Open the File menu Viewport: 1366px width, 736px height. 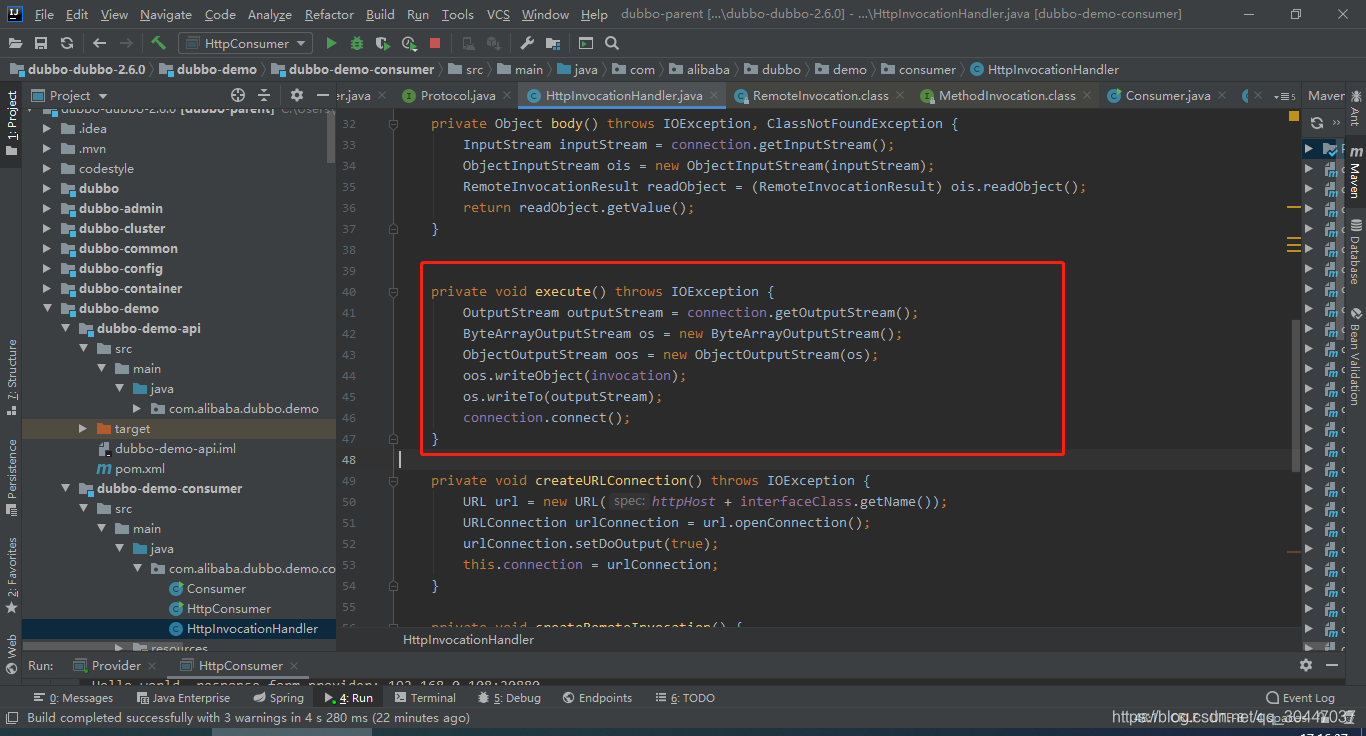pos(44,14)
